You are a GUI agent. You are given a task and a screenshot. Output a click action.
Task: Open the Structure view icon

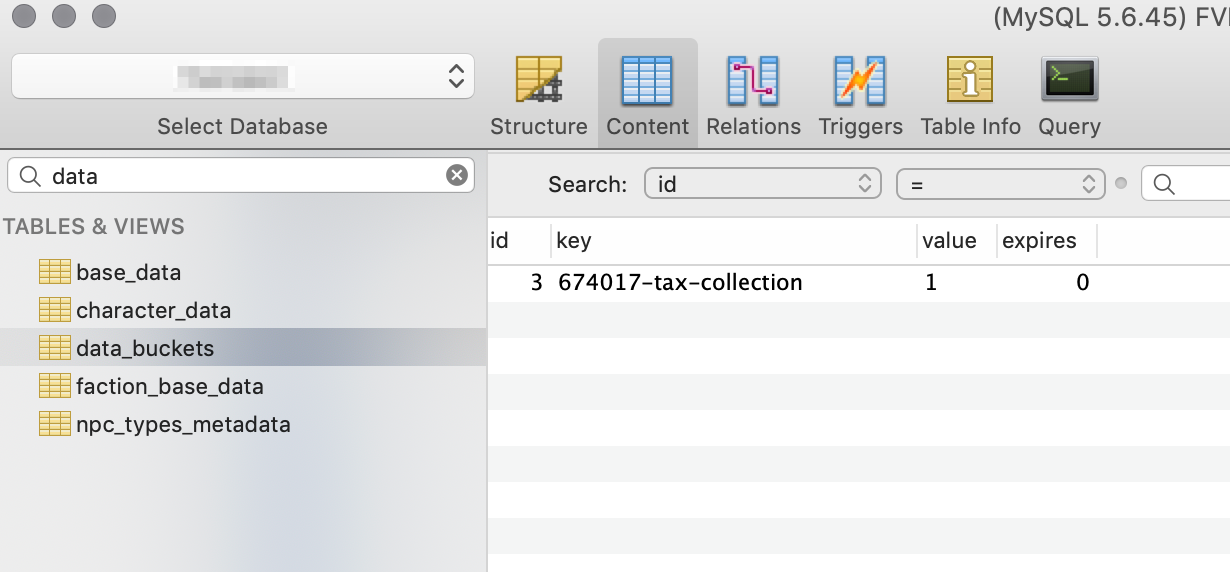pyautogui.click(x=538, y=82)
